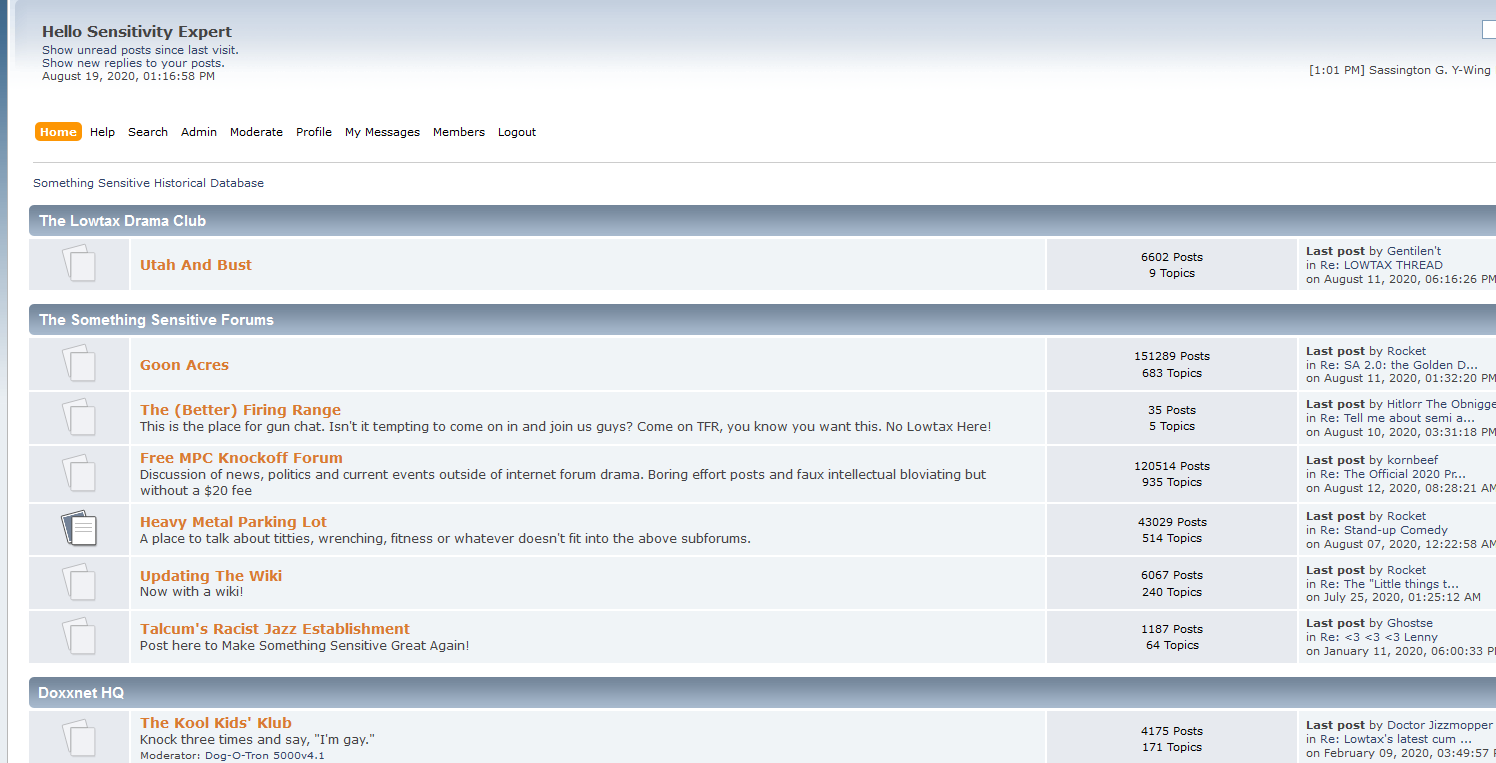
Task: Open the Updating The Wiki forum
Action: pos(211,576)
